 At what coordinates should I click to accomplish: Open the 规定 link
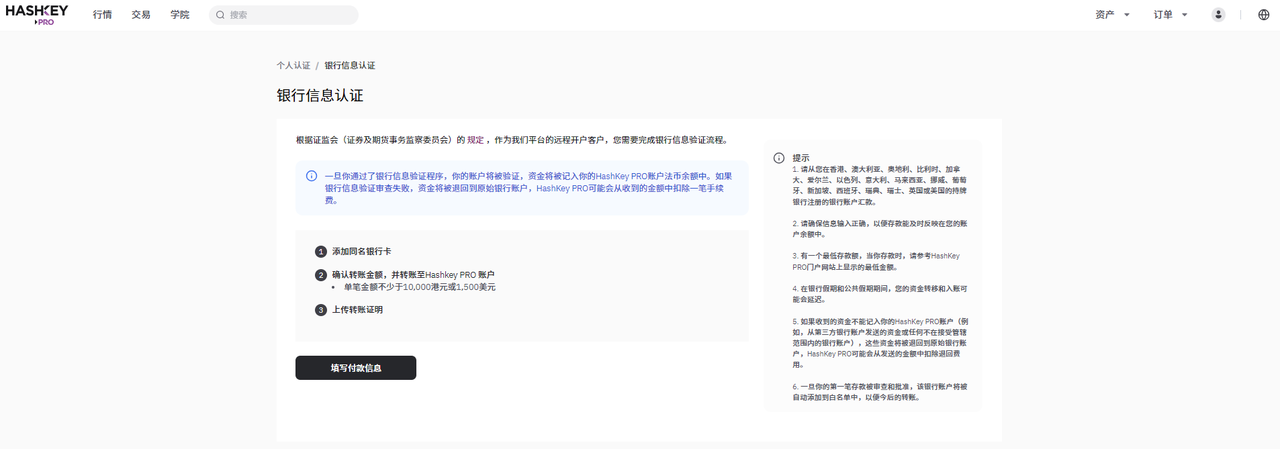pos(476,140)
